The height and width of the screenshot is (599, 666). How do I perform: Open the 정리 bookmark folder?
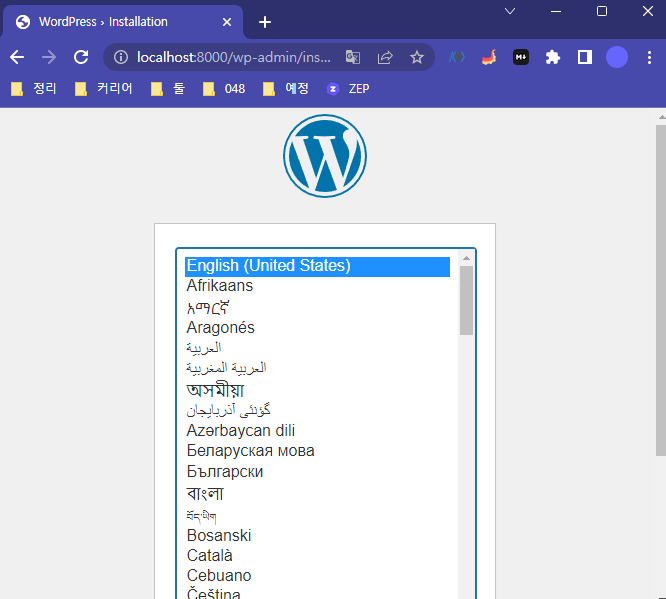34,88
